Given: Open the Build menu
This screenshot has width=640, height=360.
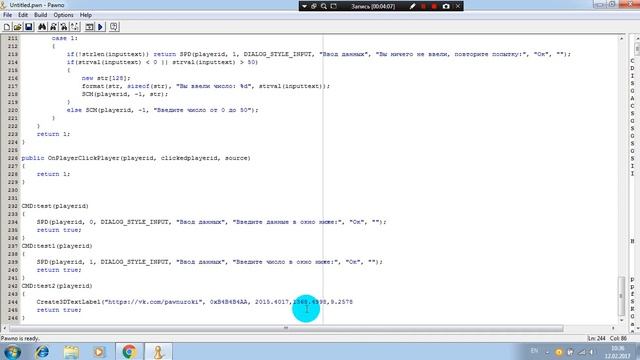Looking at the screenshot, I should coord(40,15).
